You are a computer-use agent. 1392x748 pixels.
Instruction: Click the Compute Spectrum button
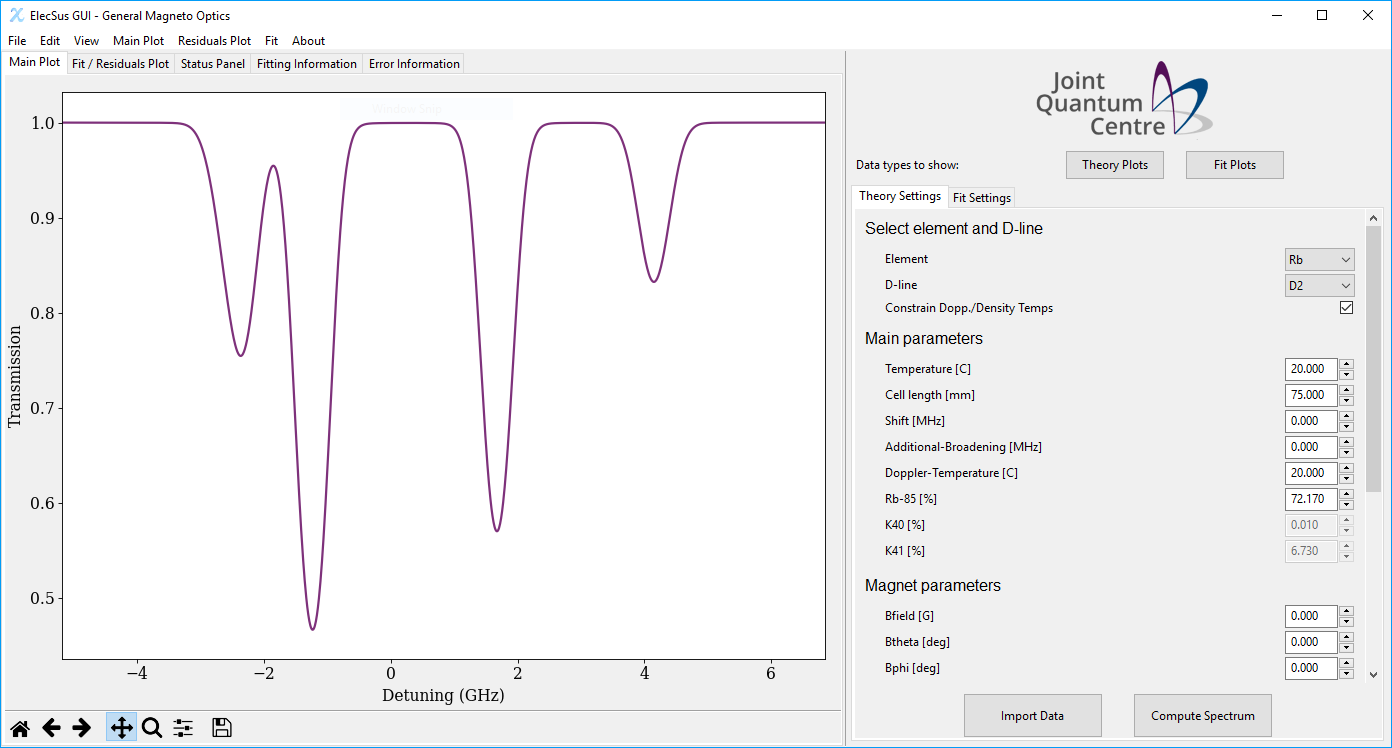(1202, 716)
